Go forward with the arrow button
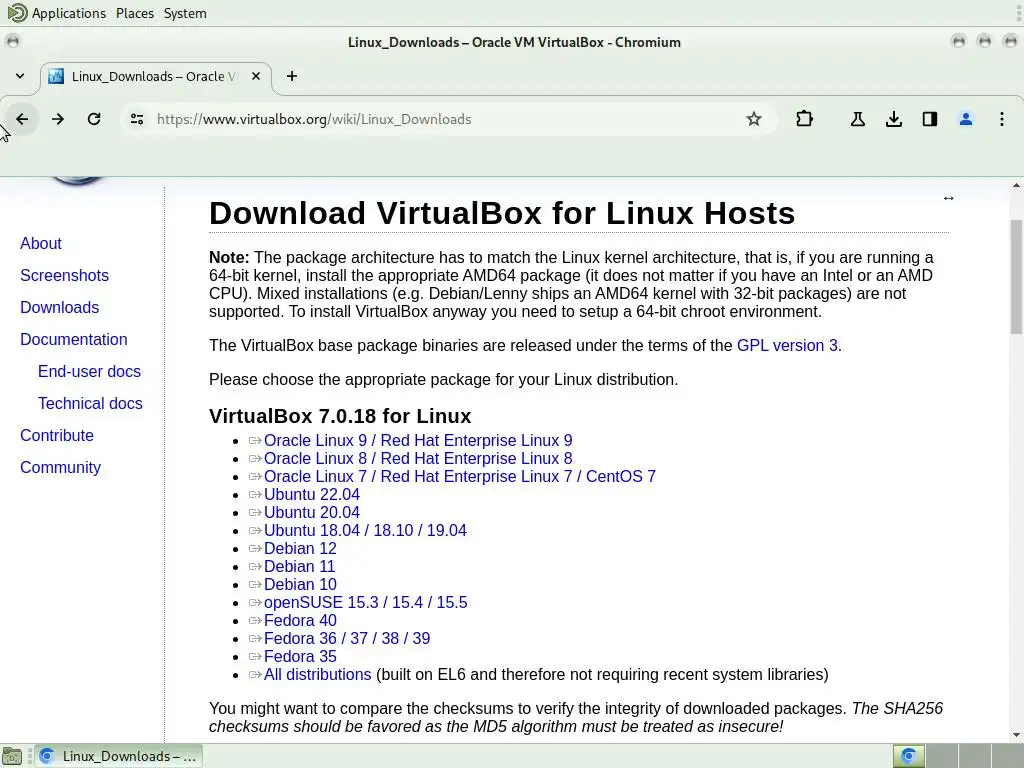 pos(57,119)
